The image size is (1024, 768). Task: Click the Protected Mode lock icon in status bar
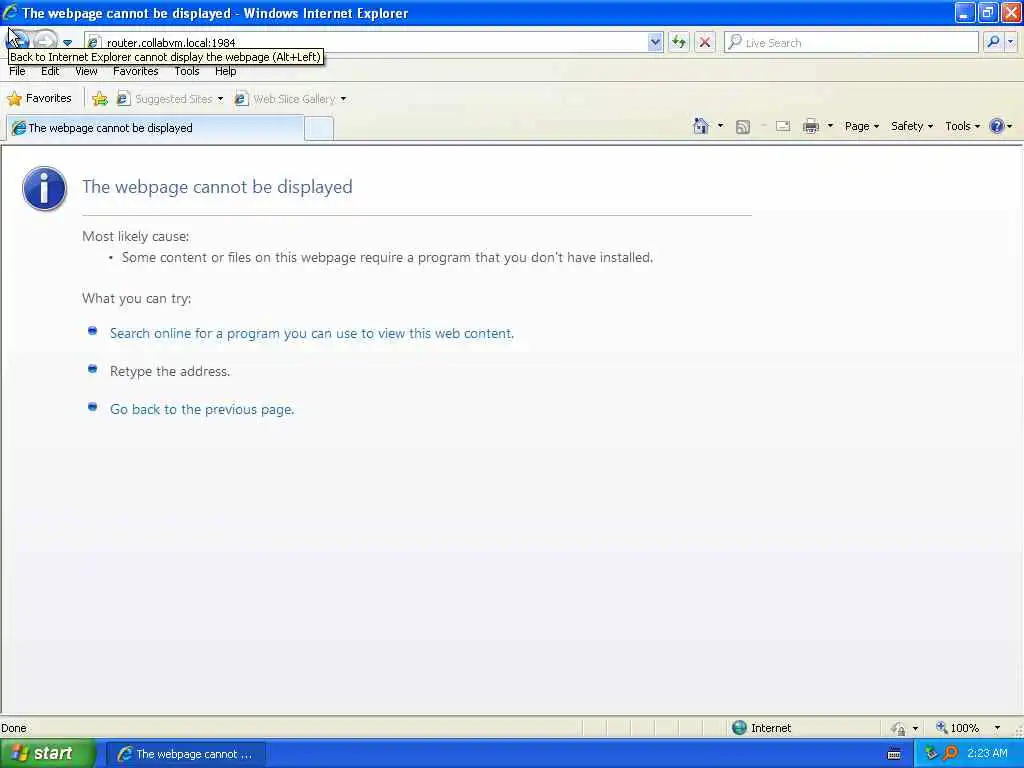click(899, 728)
